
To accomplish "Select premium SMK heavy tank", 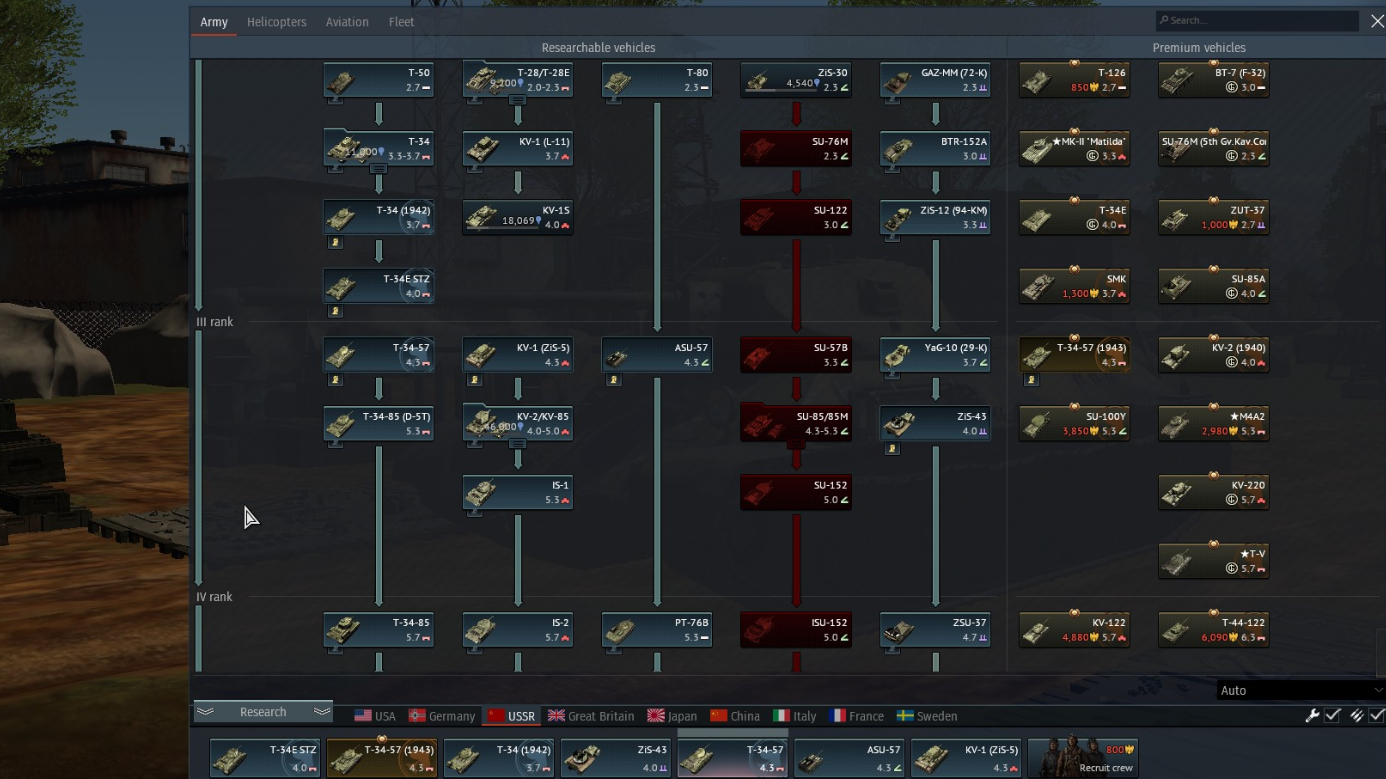I will tap(1074, 286).
